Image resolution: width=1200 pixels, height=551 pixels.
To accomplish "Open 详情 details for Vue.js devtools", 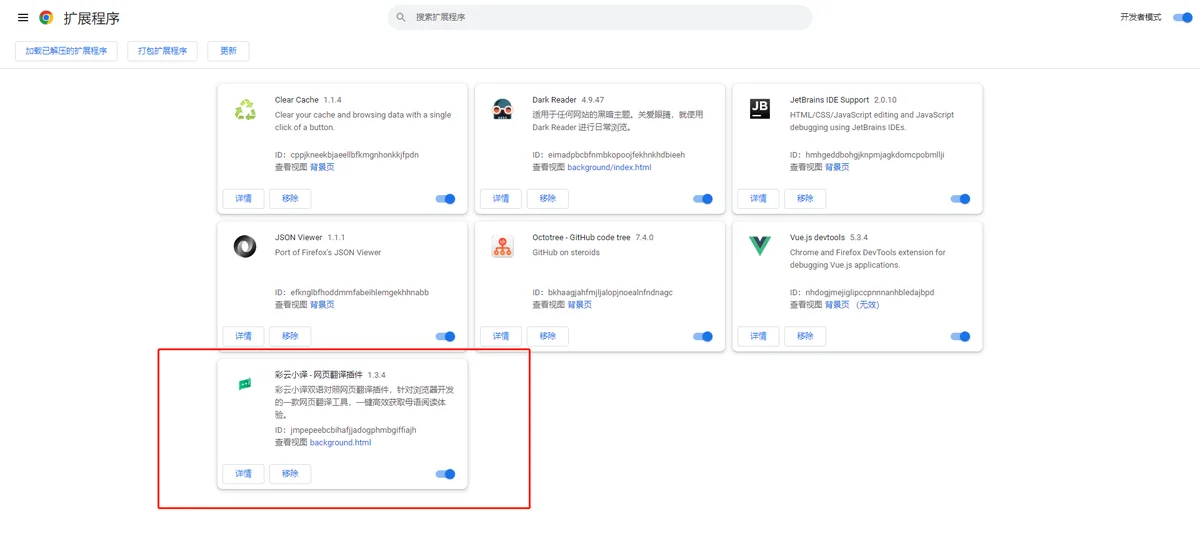I will (x=759, y=336).
